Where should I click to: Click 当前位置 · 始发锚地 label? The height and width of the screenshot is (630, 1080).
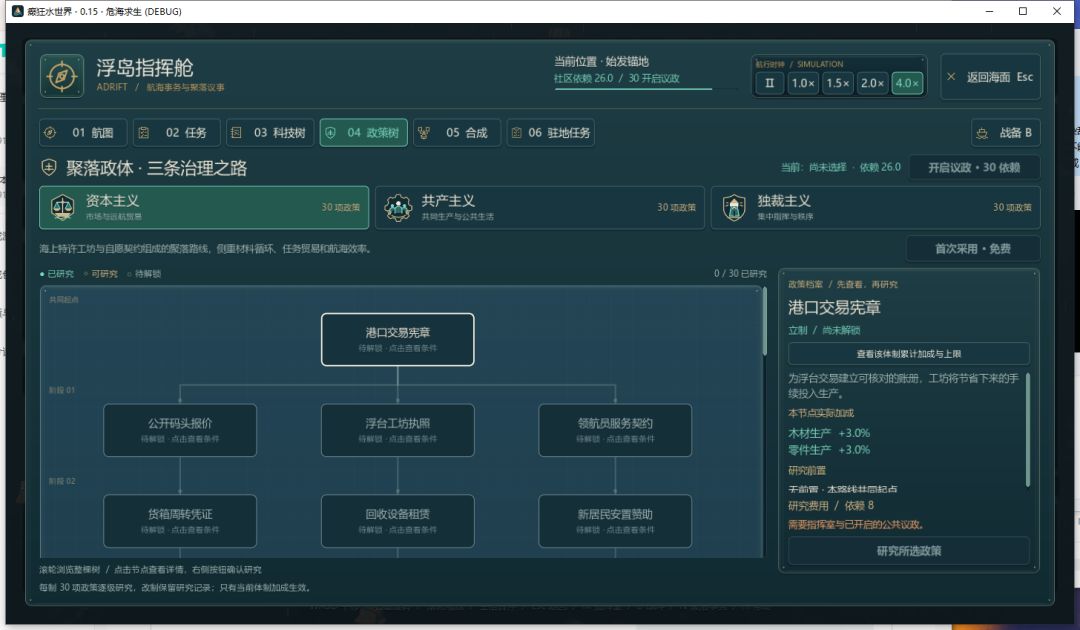(601, 61)
